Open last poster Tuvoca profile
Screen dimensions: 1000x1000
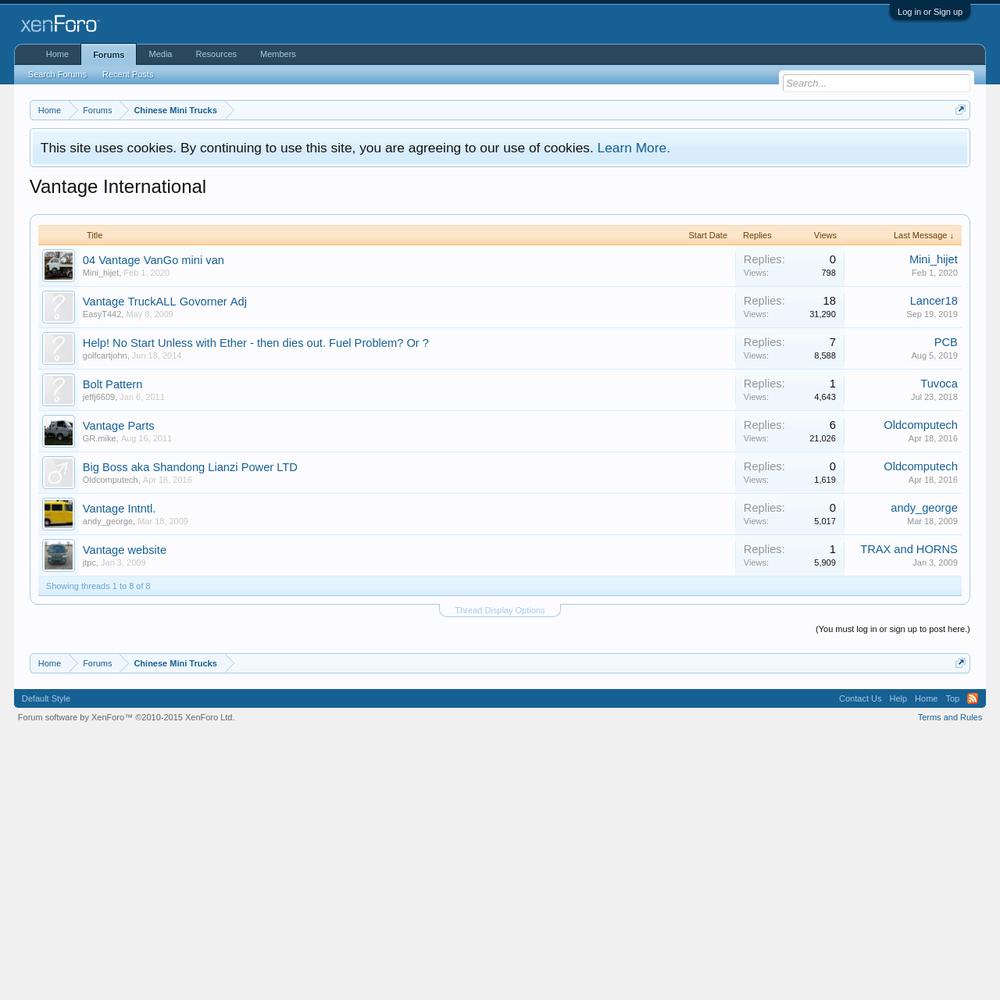[x=938, y=384]
